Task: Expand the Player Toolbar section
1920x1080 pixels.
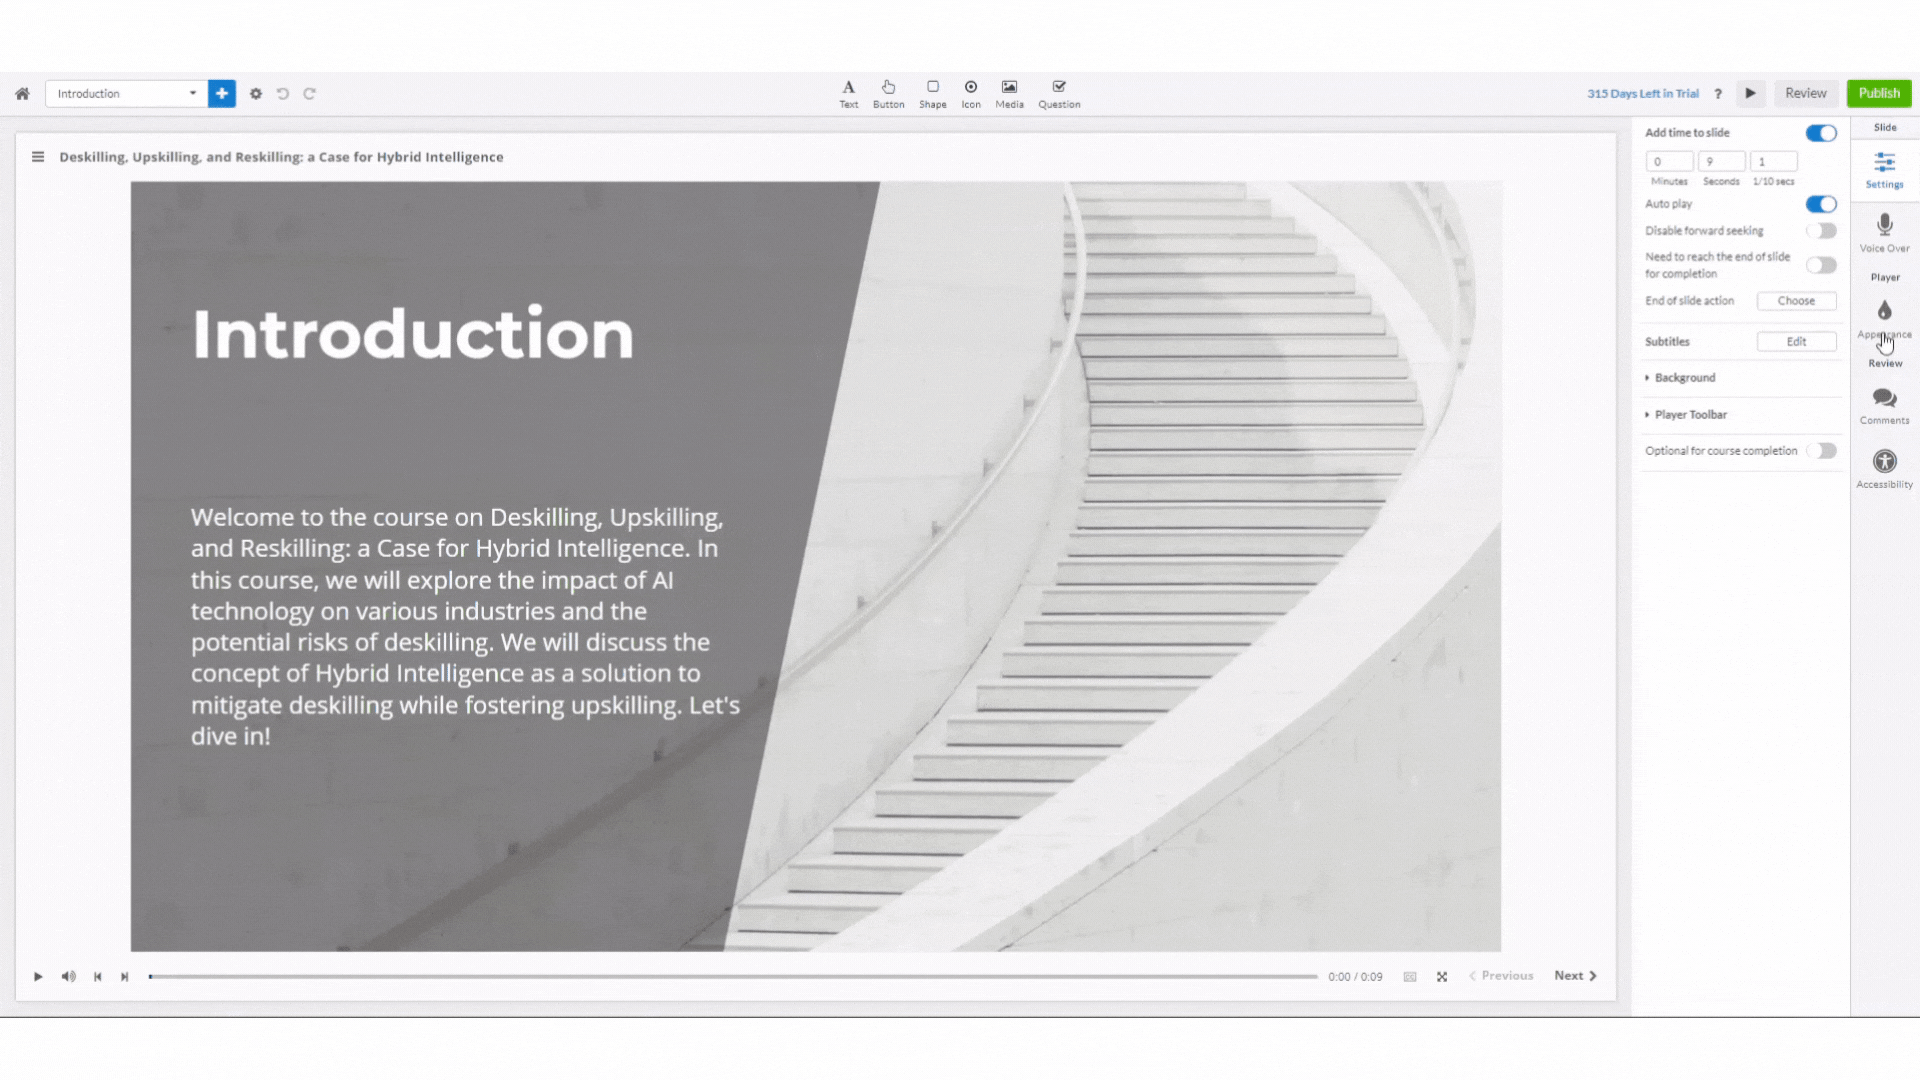Action: coord(1690,414)
